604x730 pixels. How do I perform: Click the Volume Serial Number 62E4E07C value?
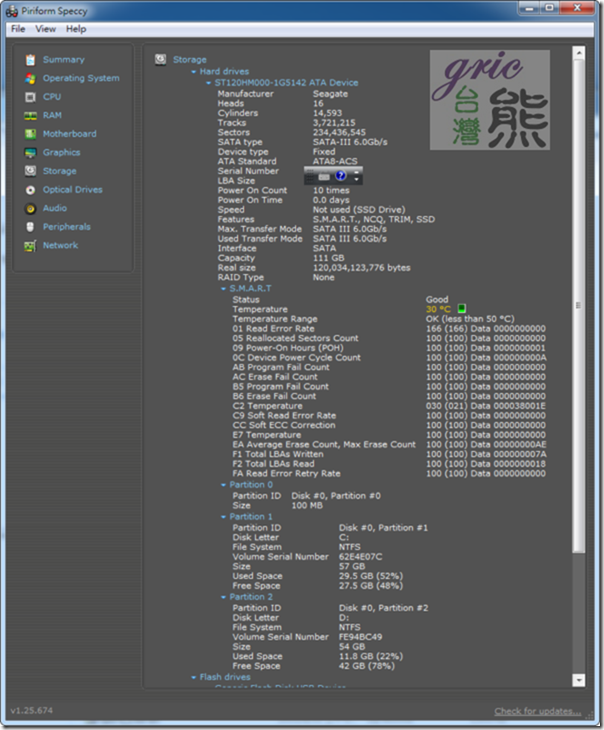[360, 557]
